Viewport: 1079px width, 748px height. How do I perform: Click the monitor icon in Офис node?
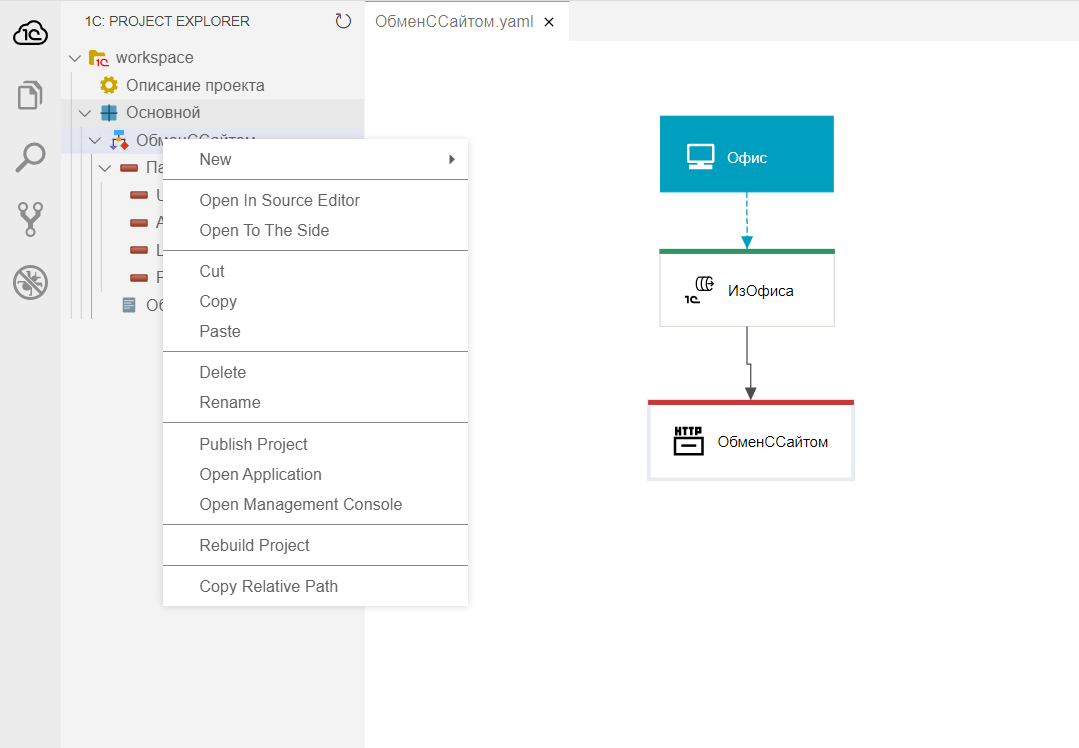click(x=700, y=157)
